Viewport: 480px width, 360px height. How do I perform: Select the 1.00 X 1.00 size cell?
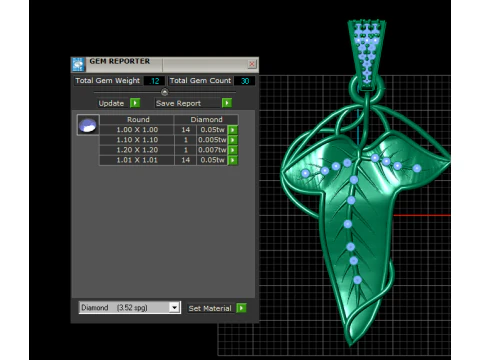137,130
